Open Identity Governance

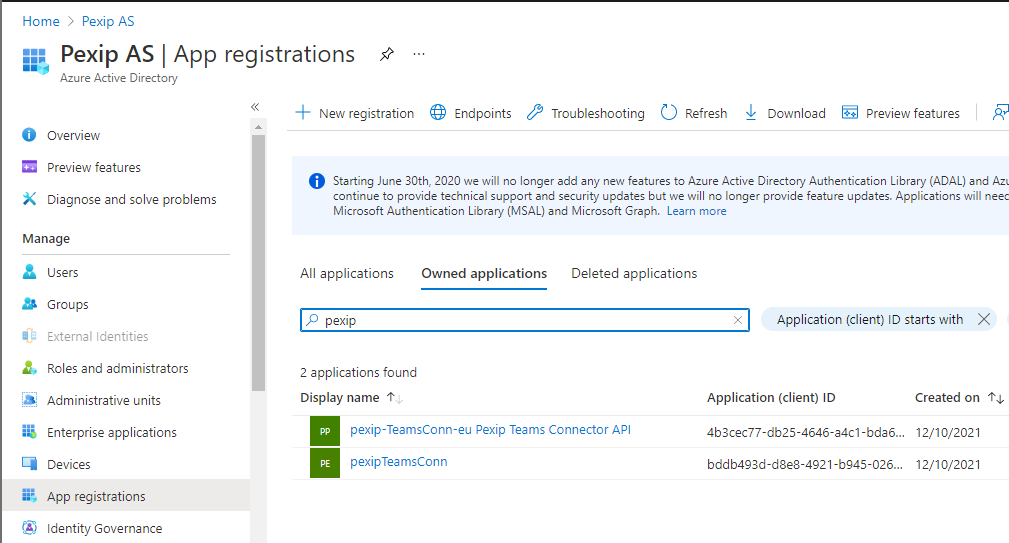coord(105,528)
